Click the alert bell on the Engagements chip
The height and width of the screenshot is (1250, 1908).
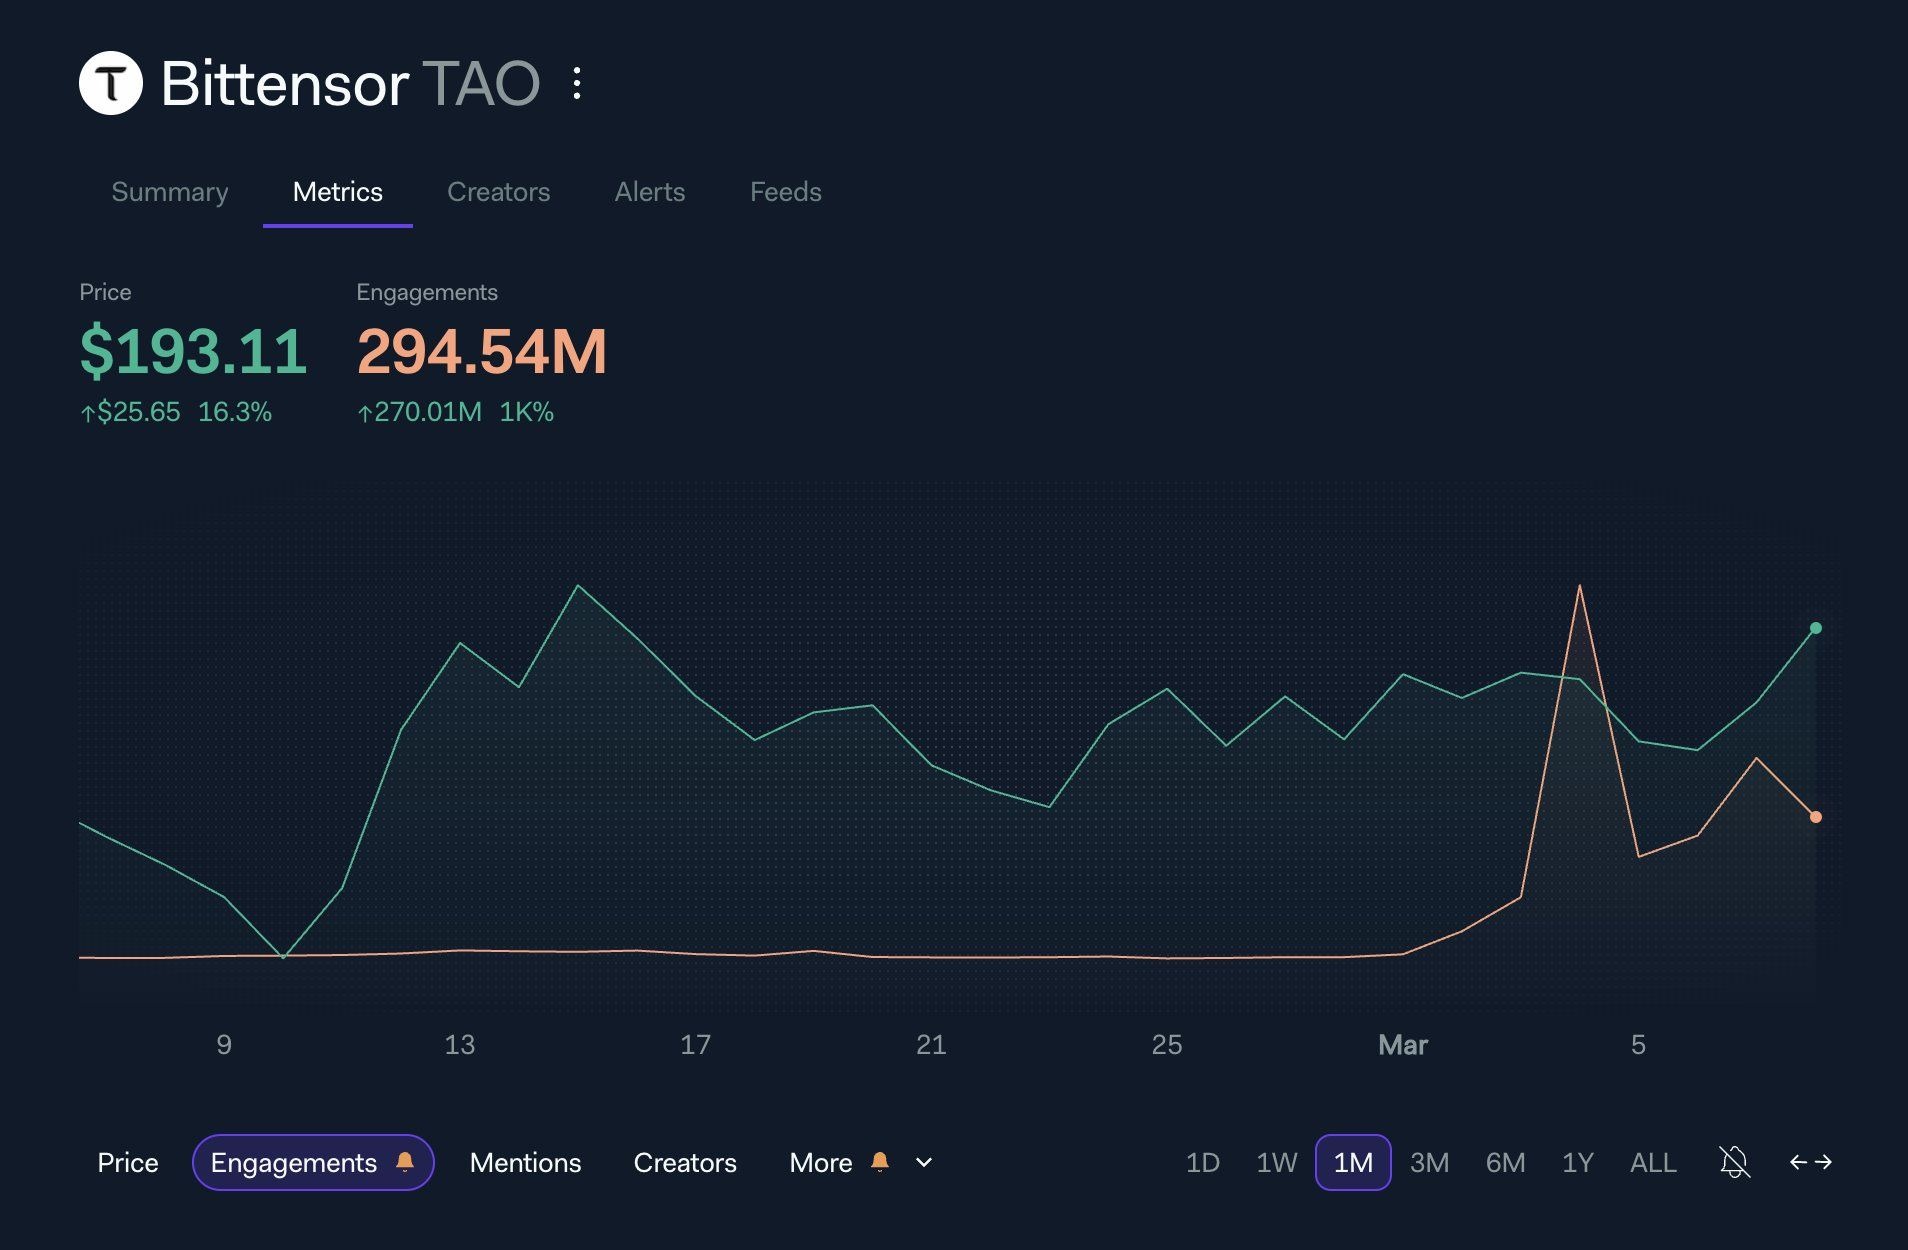pos(406,1162)
